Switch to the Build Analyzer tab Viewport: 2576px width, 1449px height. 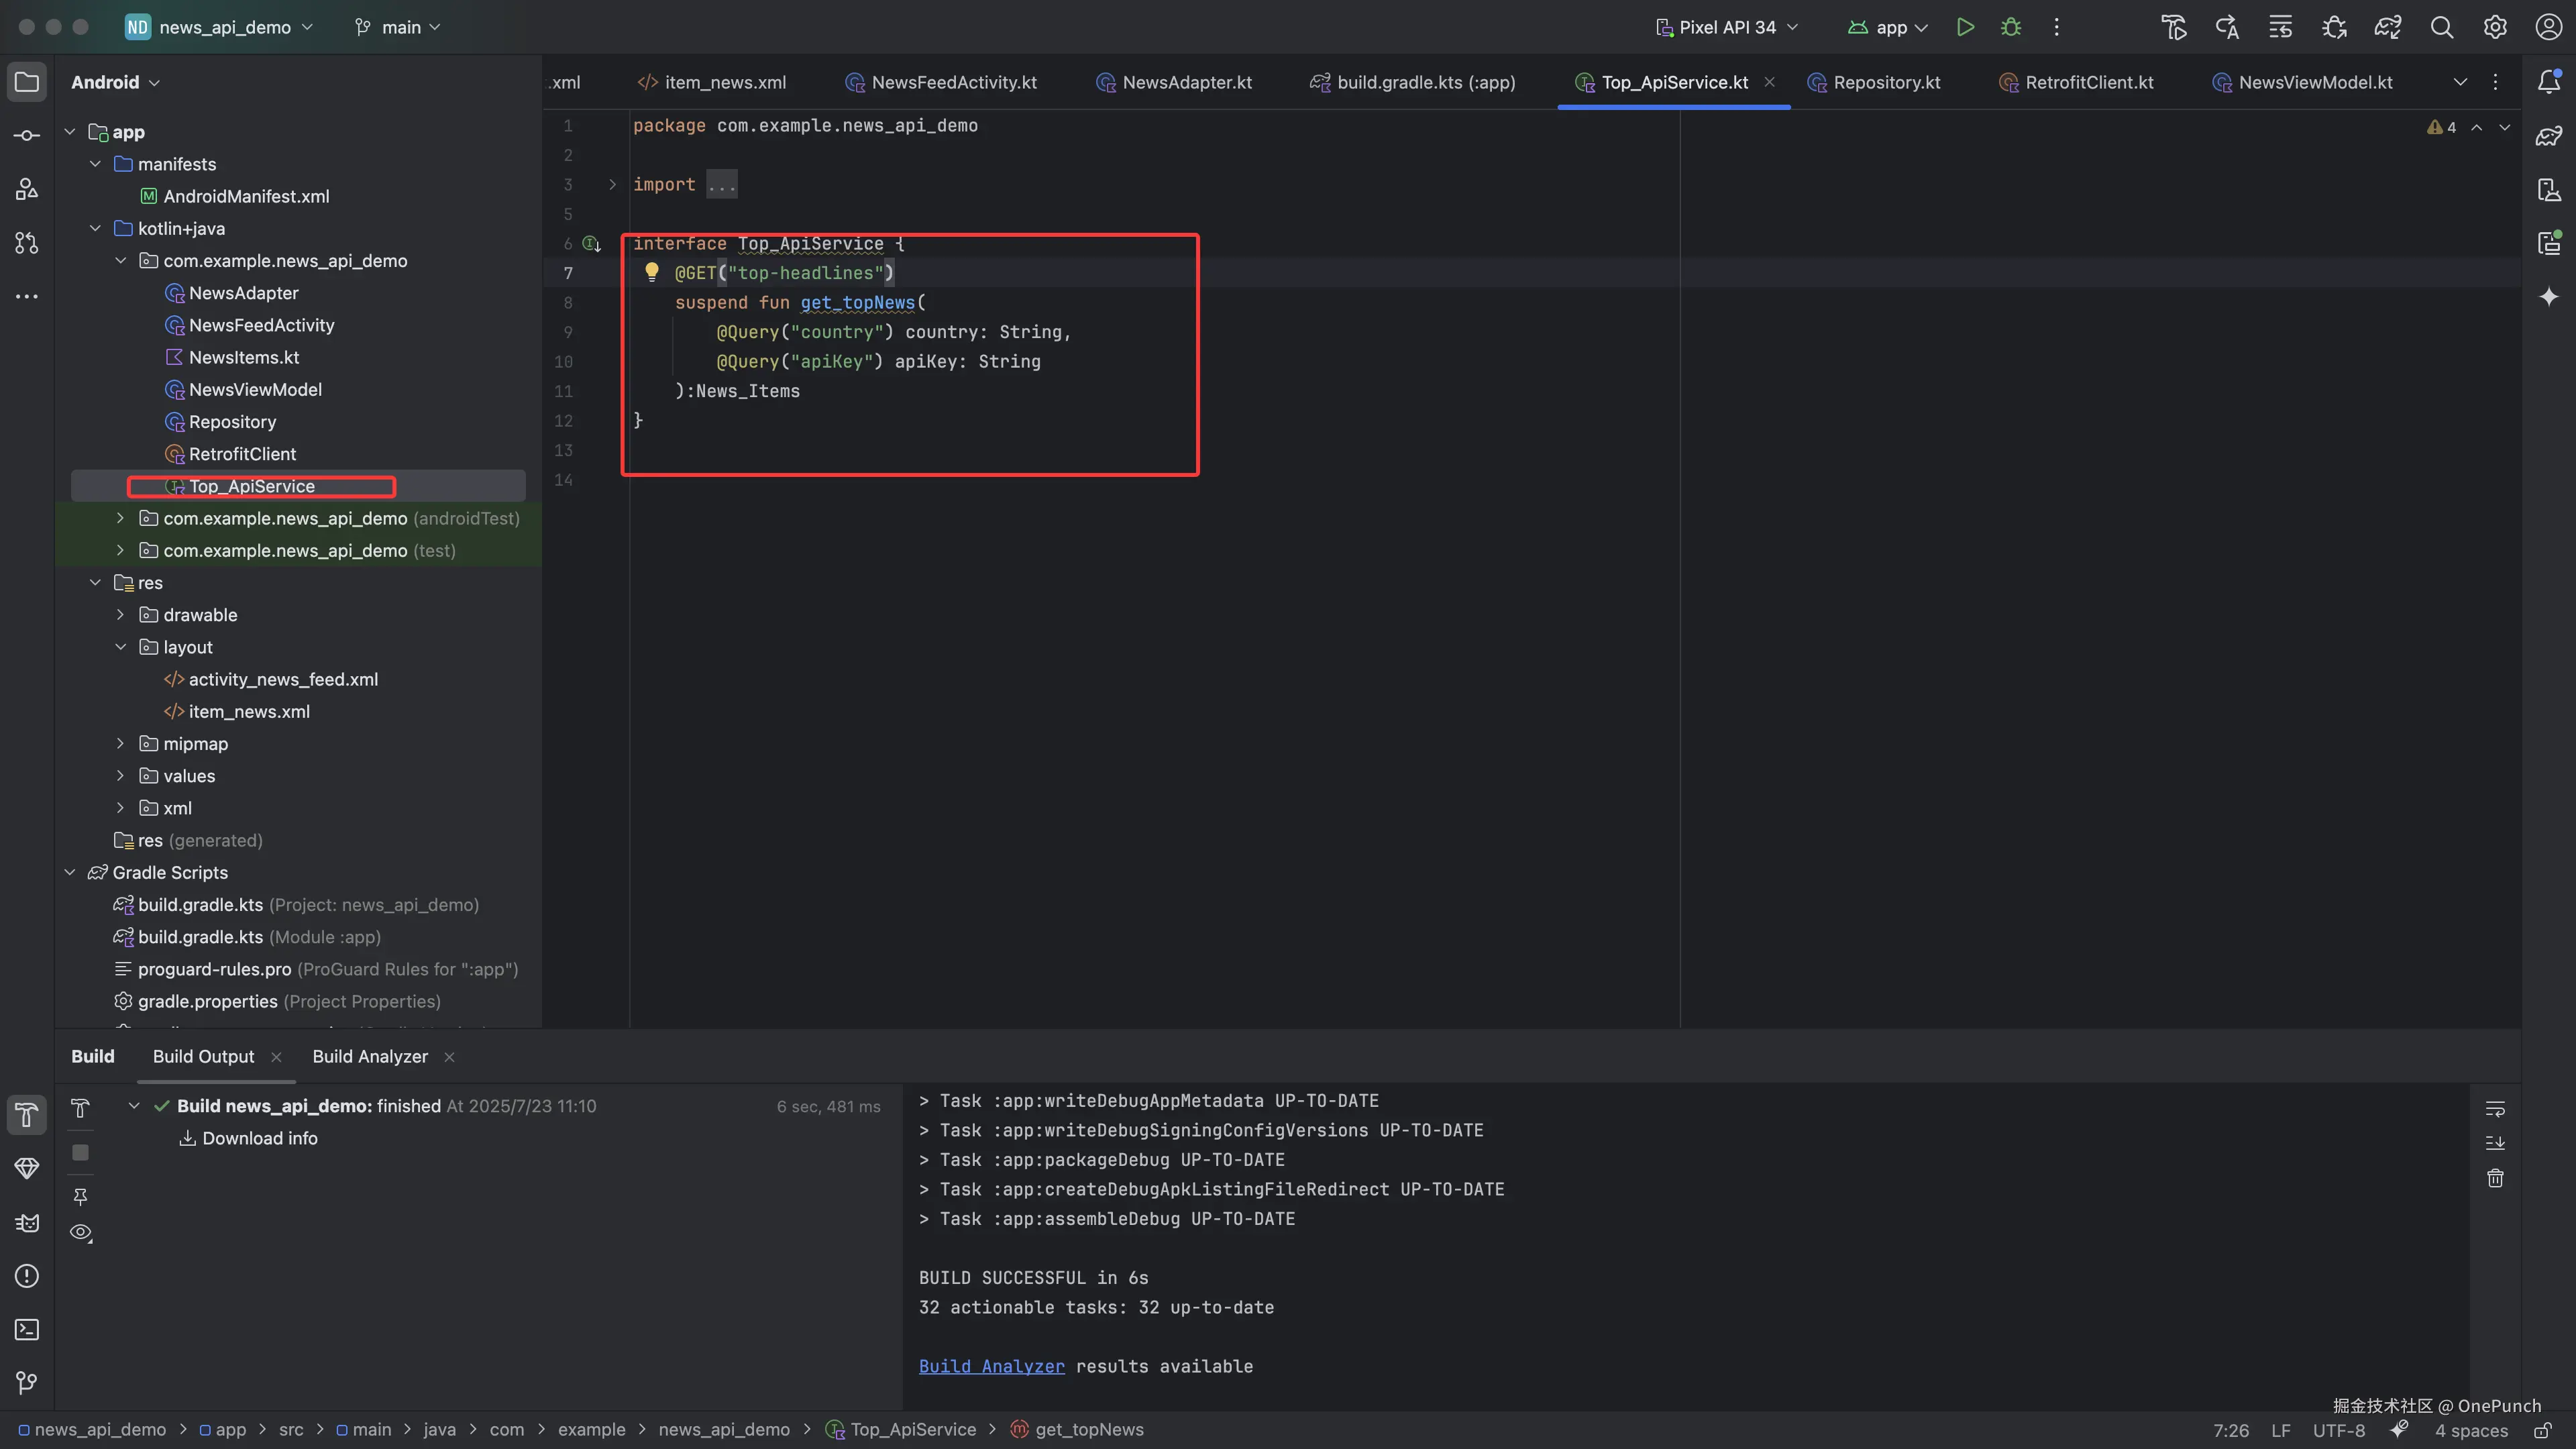click(x=370, y=1057)
